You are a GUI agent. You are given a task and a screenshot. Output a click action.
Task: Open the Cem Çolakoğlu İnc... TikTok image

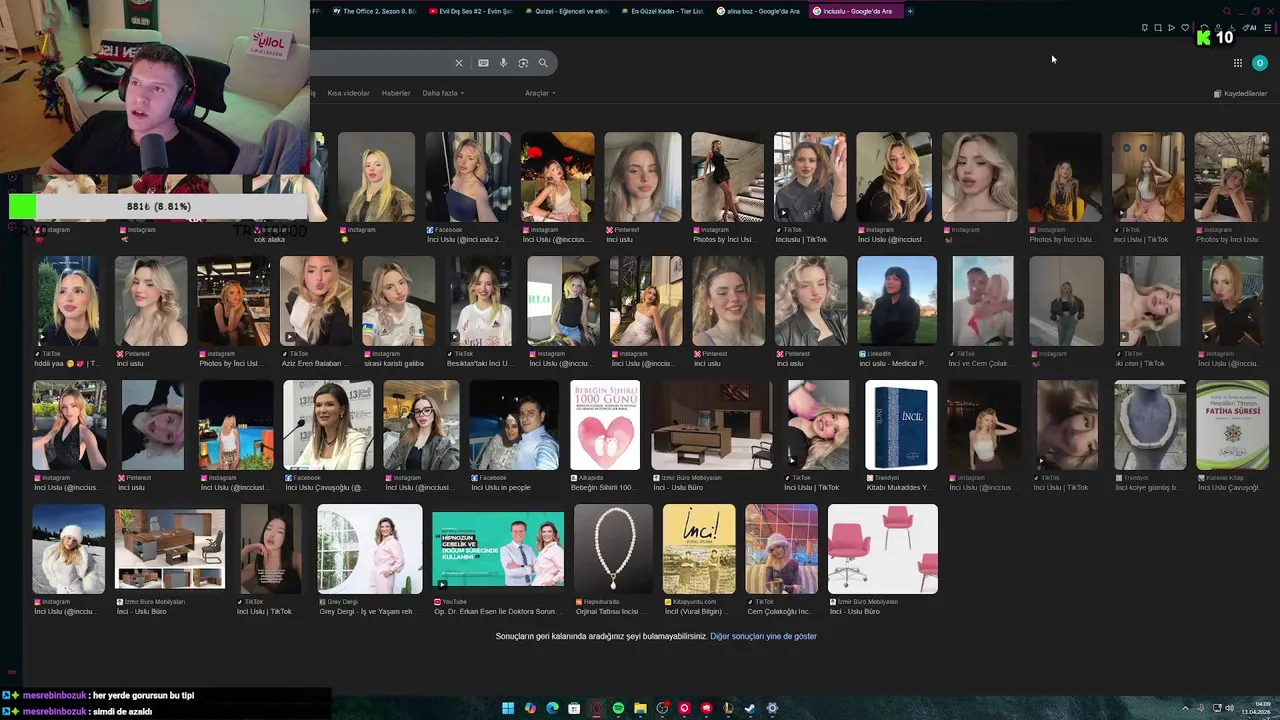(781, 549)
